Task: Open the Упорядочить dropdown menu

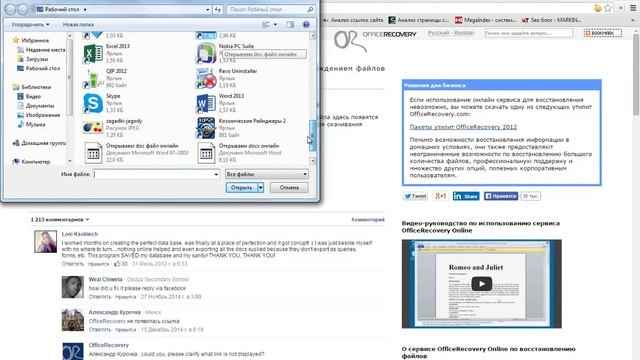Action: (30, 24)
